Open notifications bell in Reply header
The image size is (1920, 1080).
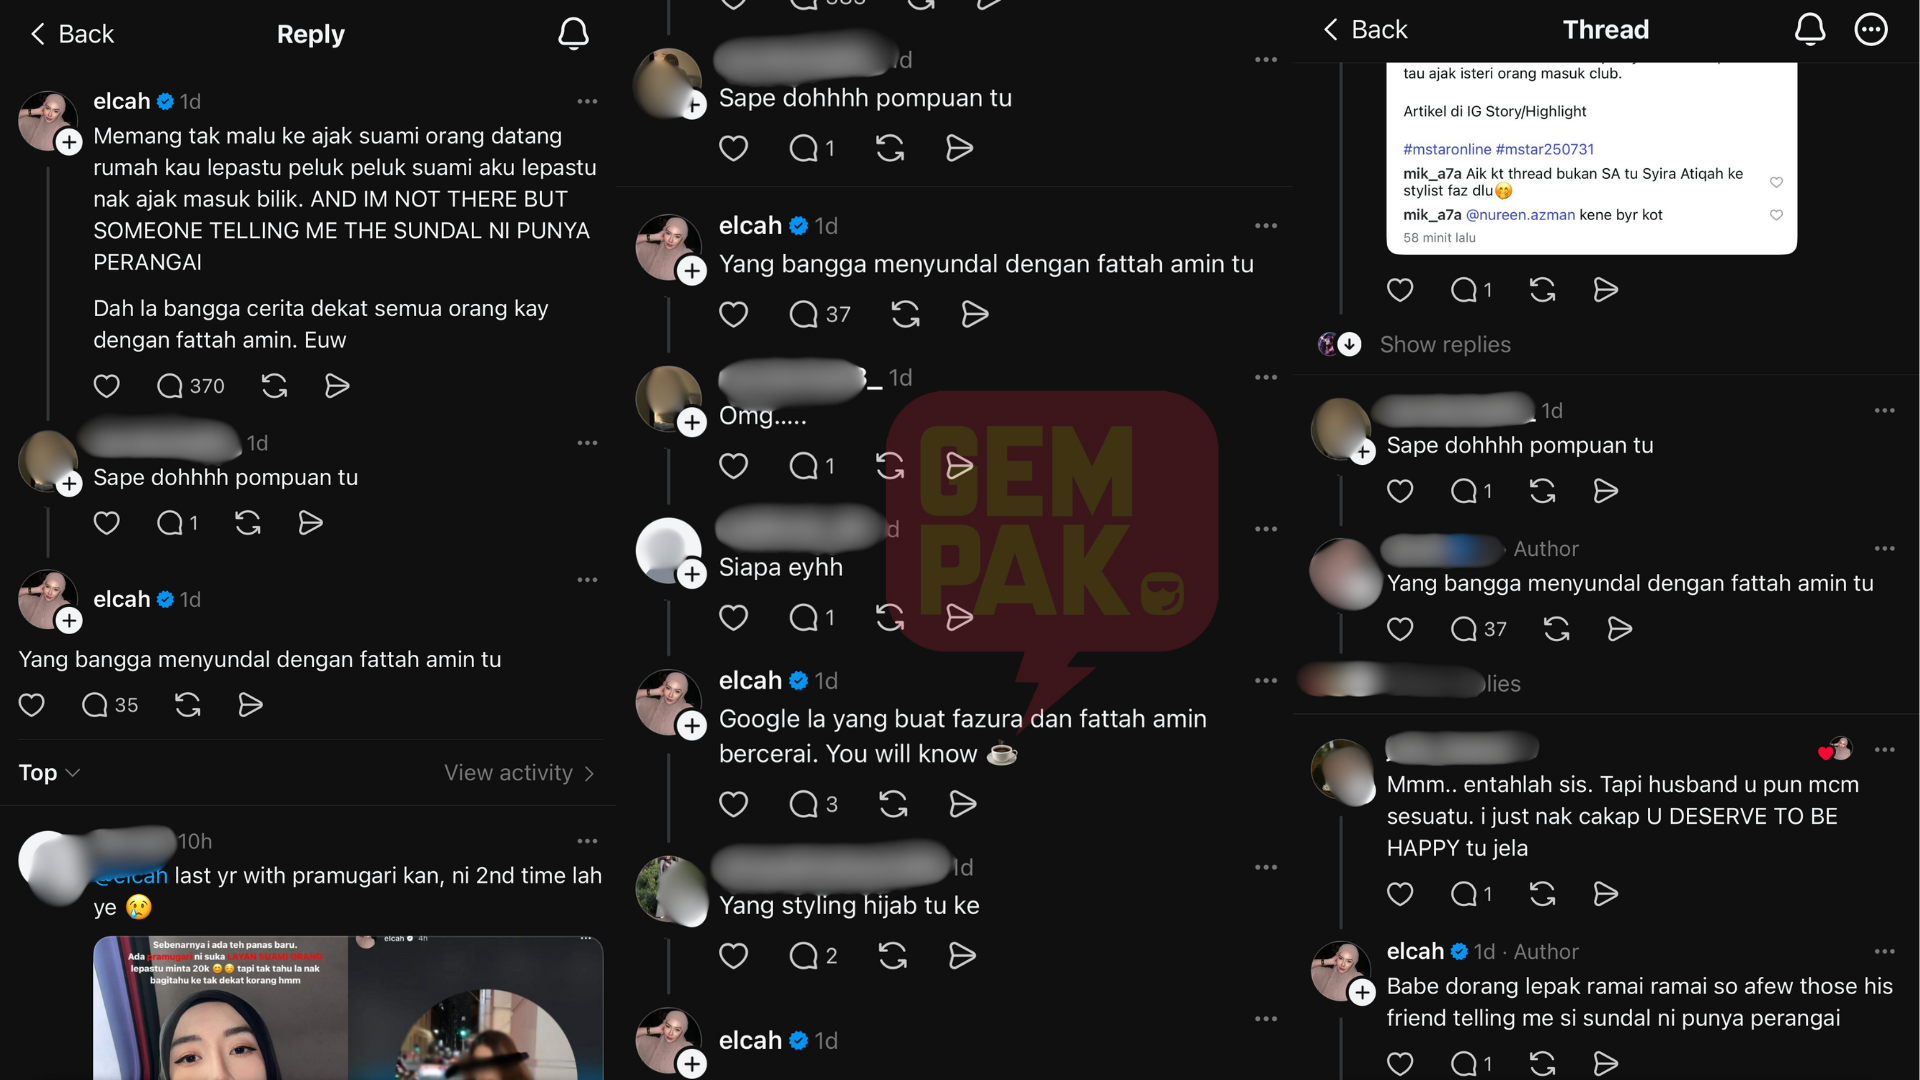coord(573,34)
